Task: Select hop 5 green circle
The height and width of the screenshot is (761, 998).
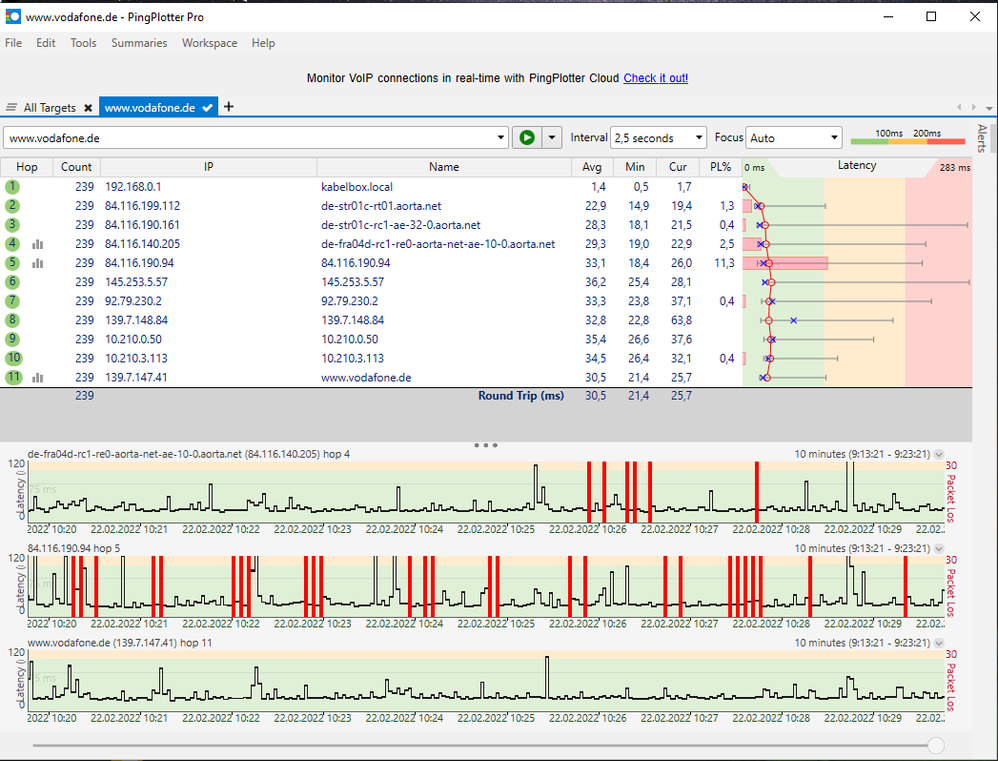Action: [x=12, y=263]
